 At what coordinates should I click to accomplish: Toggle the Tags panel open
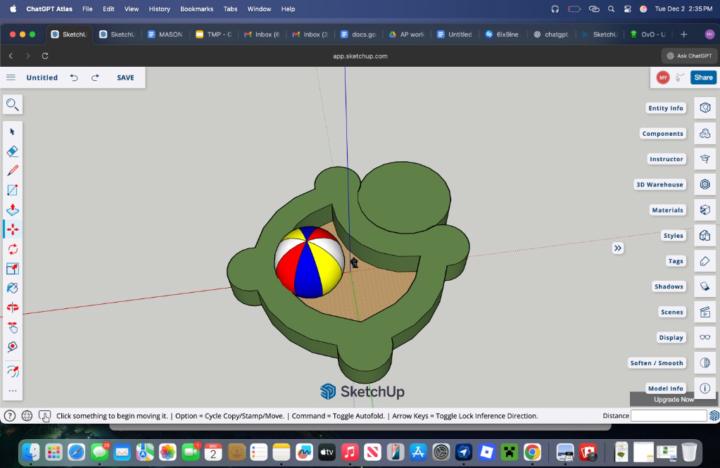pyautogui.click(x=705, y=261)
